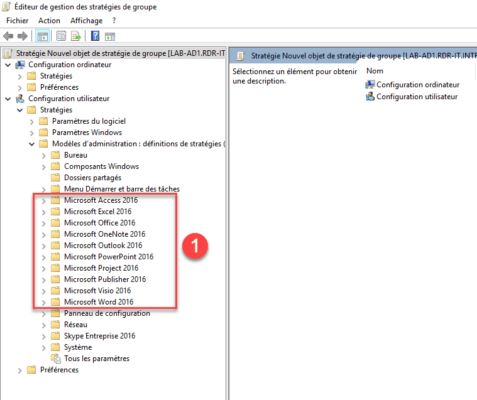Collapse the Configuration ordinateur node
The height and width of the screenshot is (400, 477).
coord(8,65)
